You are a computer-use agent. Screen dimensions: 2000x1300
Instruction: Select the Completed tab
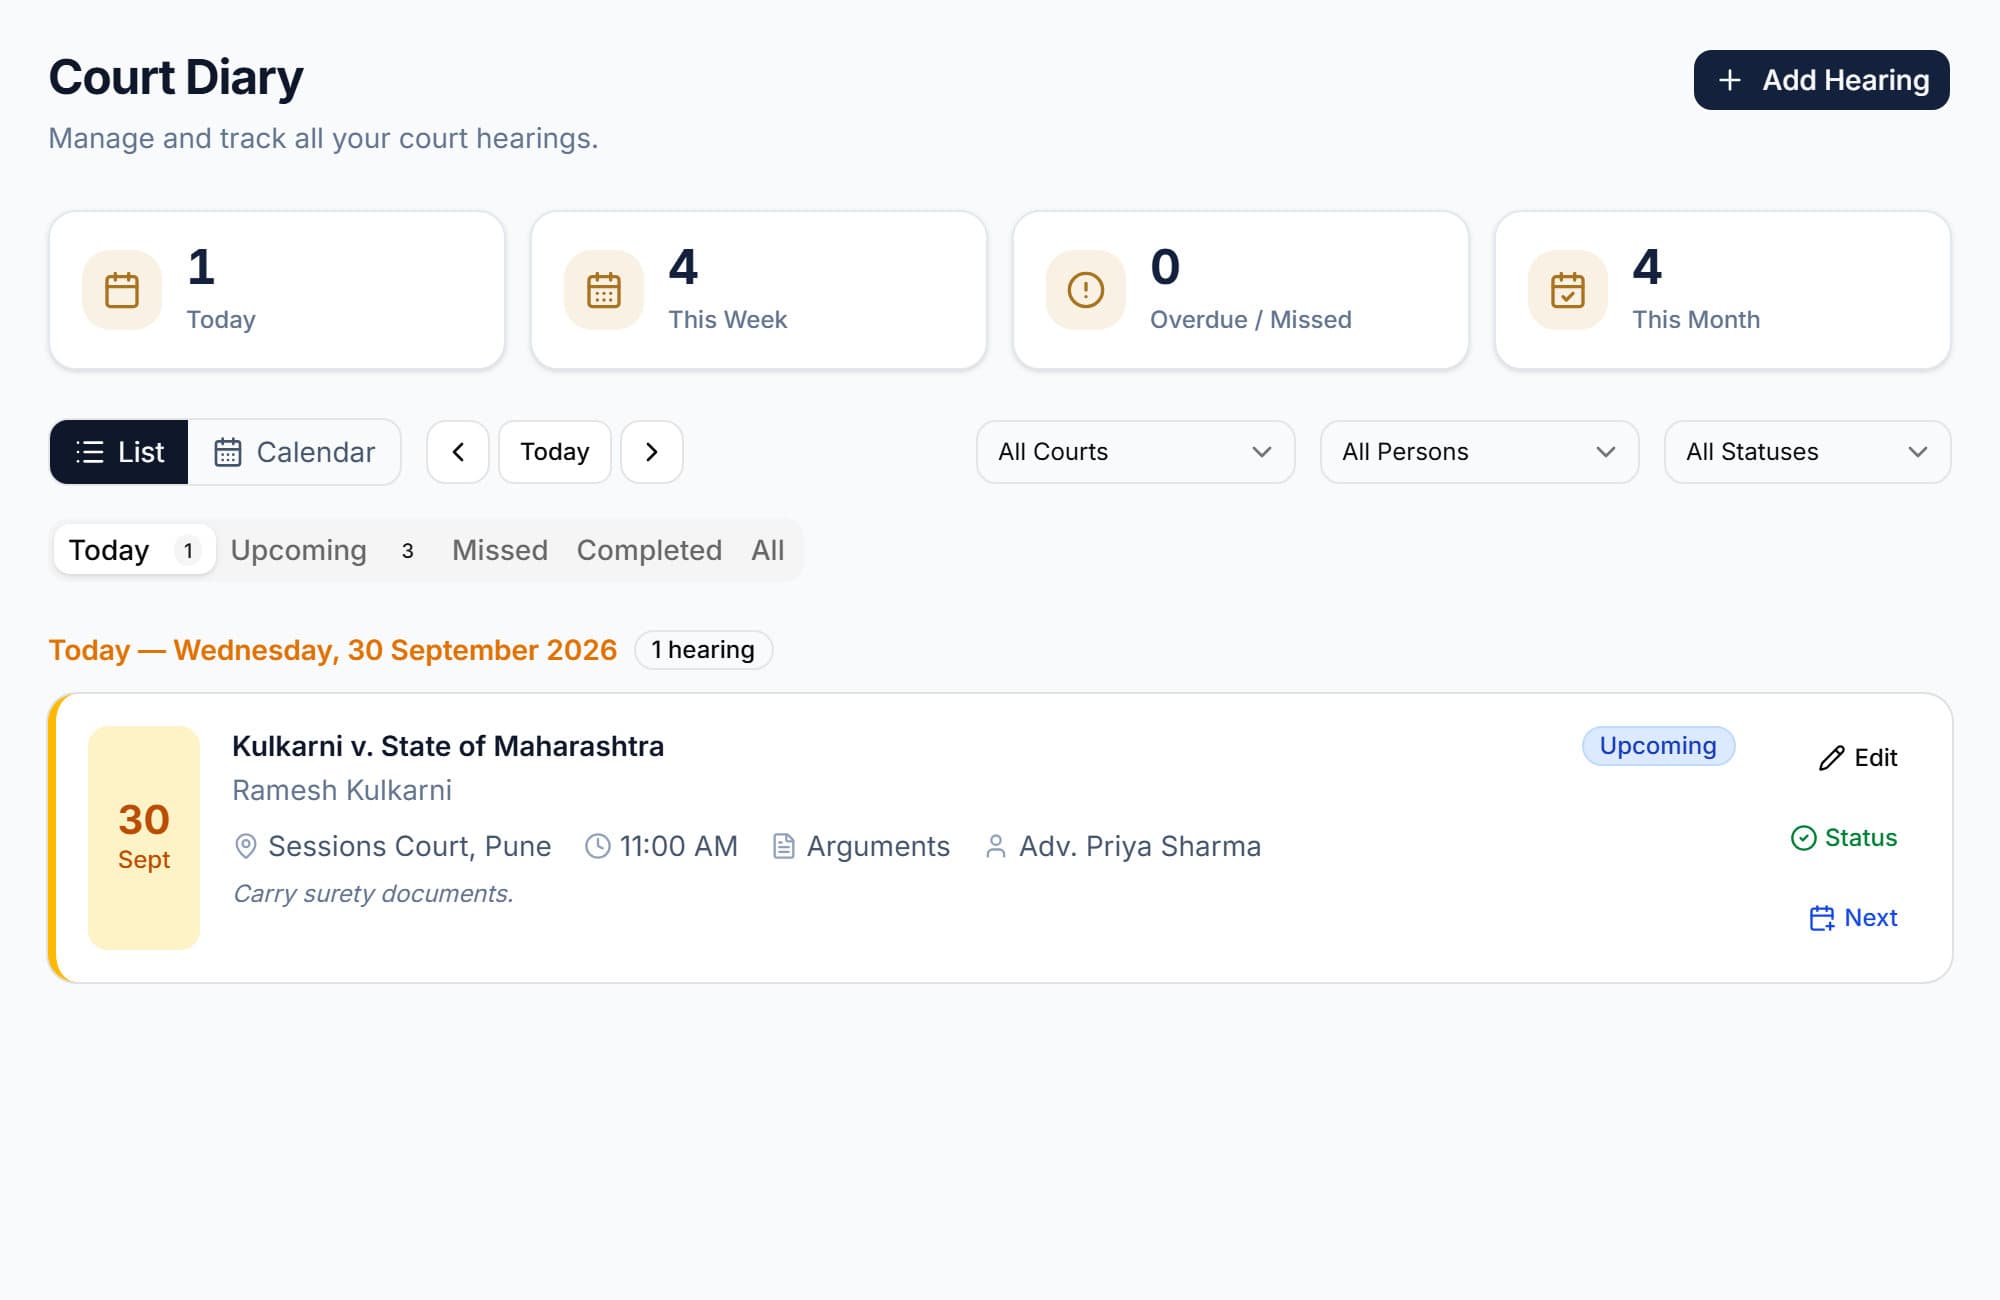[x=649, y=550]
